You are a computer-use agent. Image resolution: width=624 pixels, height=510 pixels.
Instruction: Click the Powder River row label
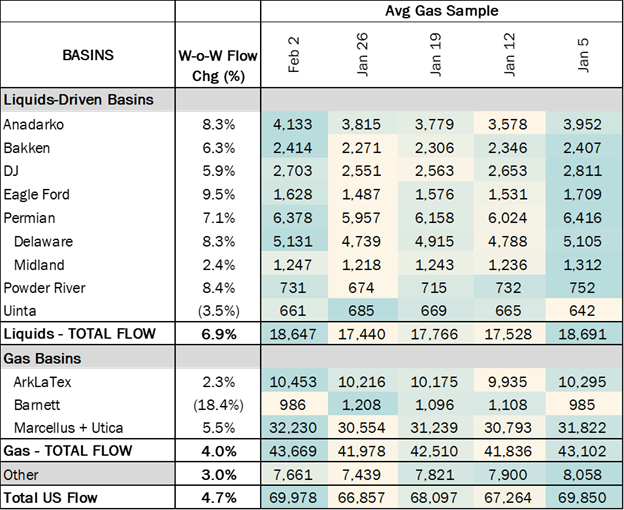44,288
